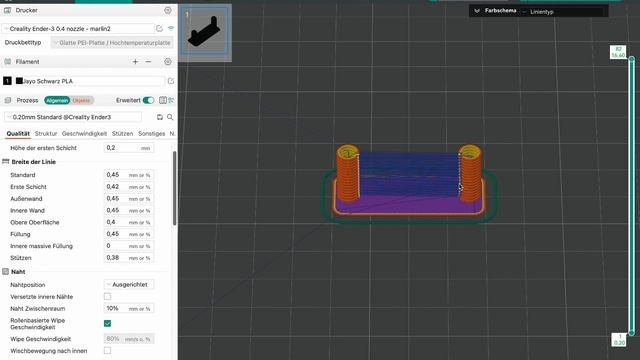Click the Standard line width field

[129, 175]
